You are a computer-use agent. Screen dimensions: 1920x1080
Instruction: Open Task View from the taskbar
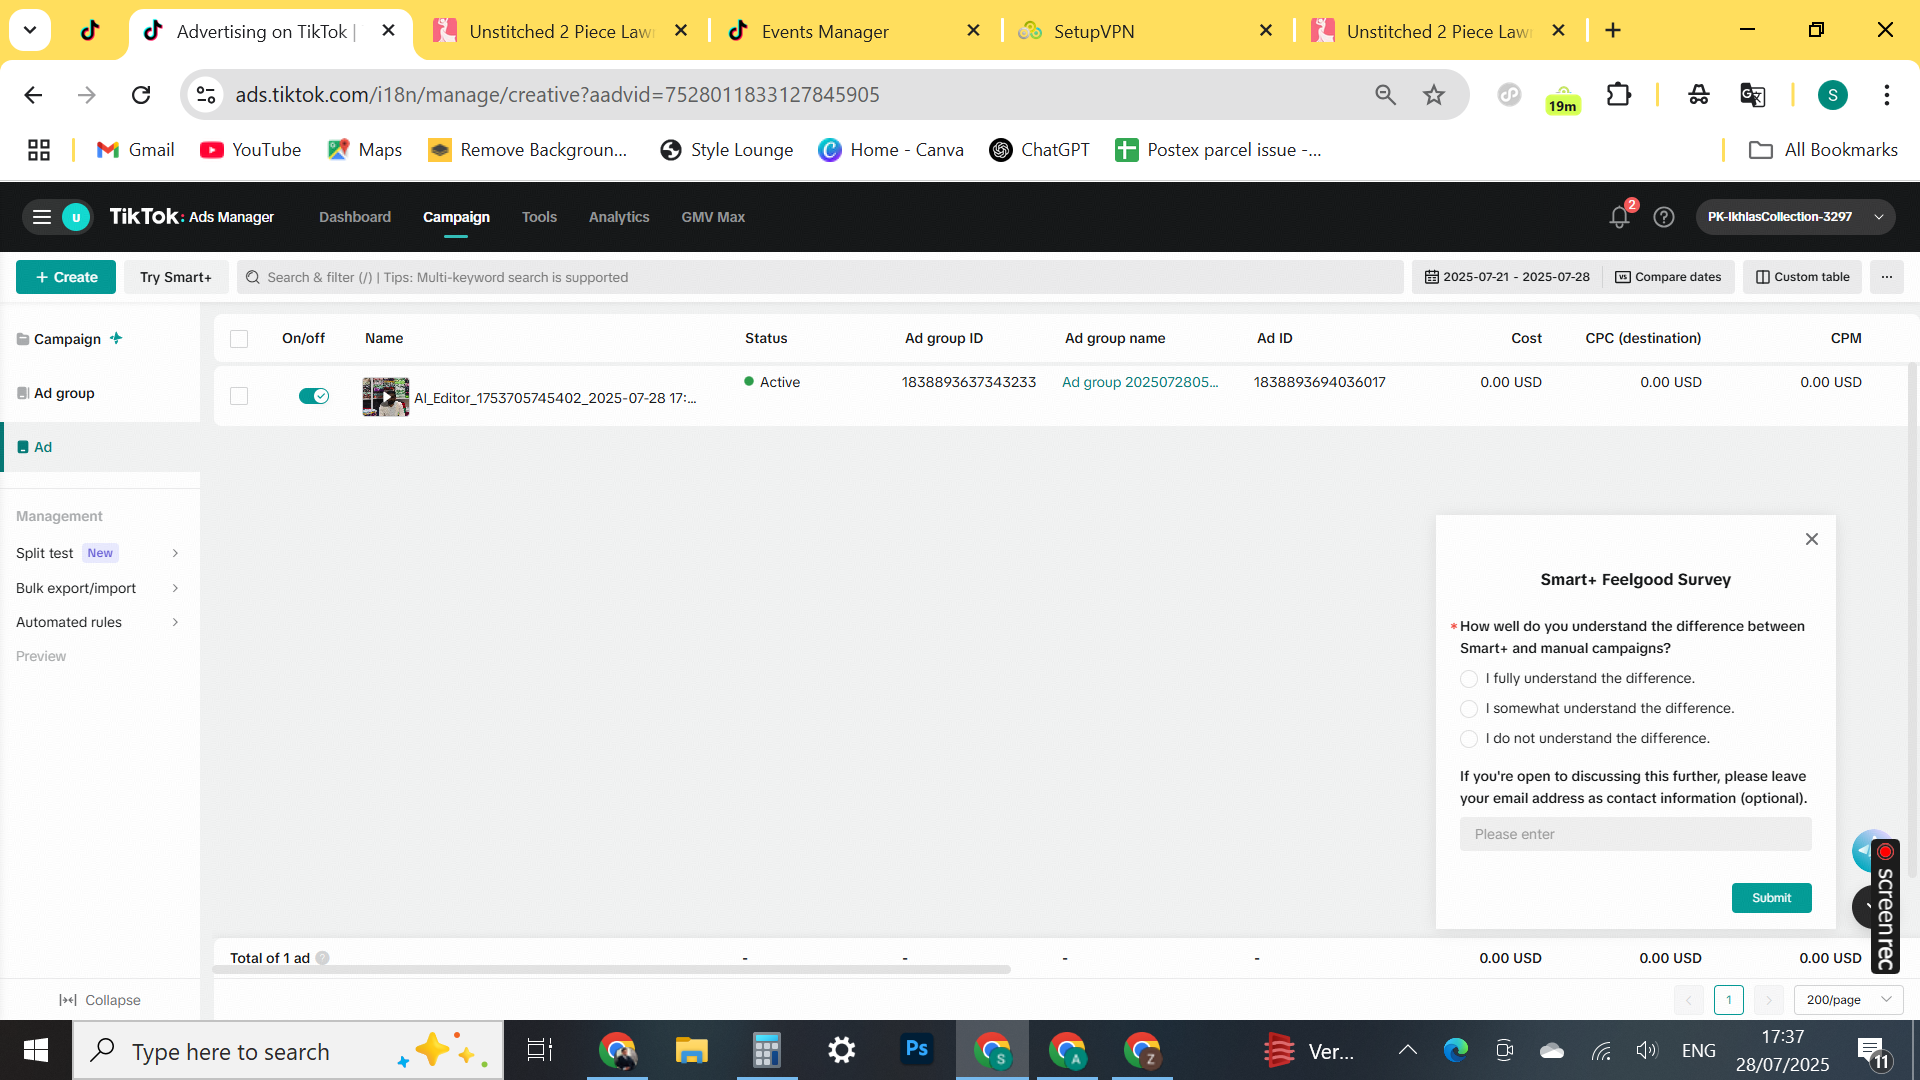(x=540, y=1050)
